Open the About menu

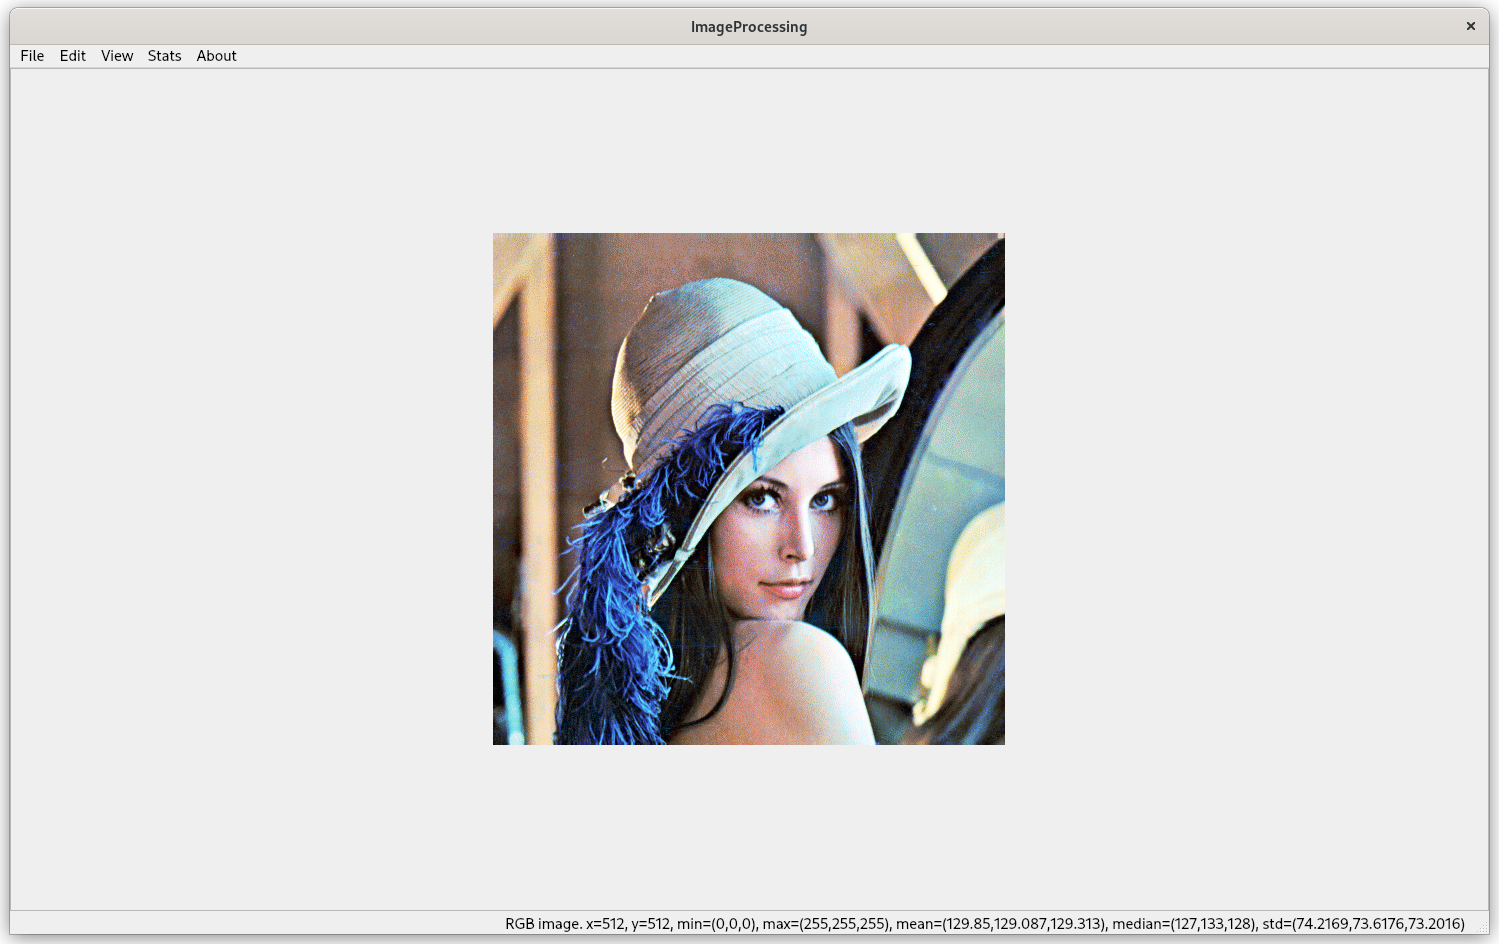tap(217, 56)
